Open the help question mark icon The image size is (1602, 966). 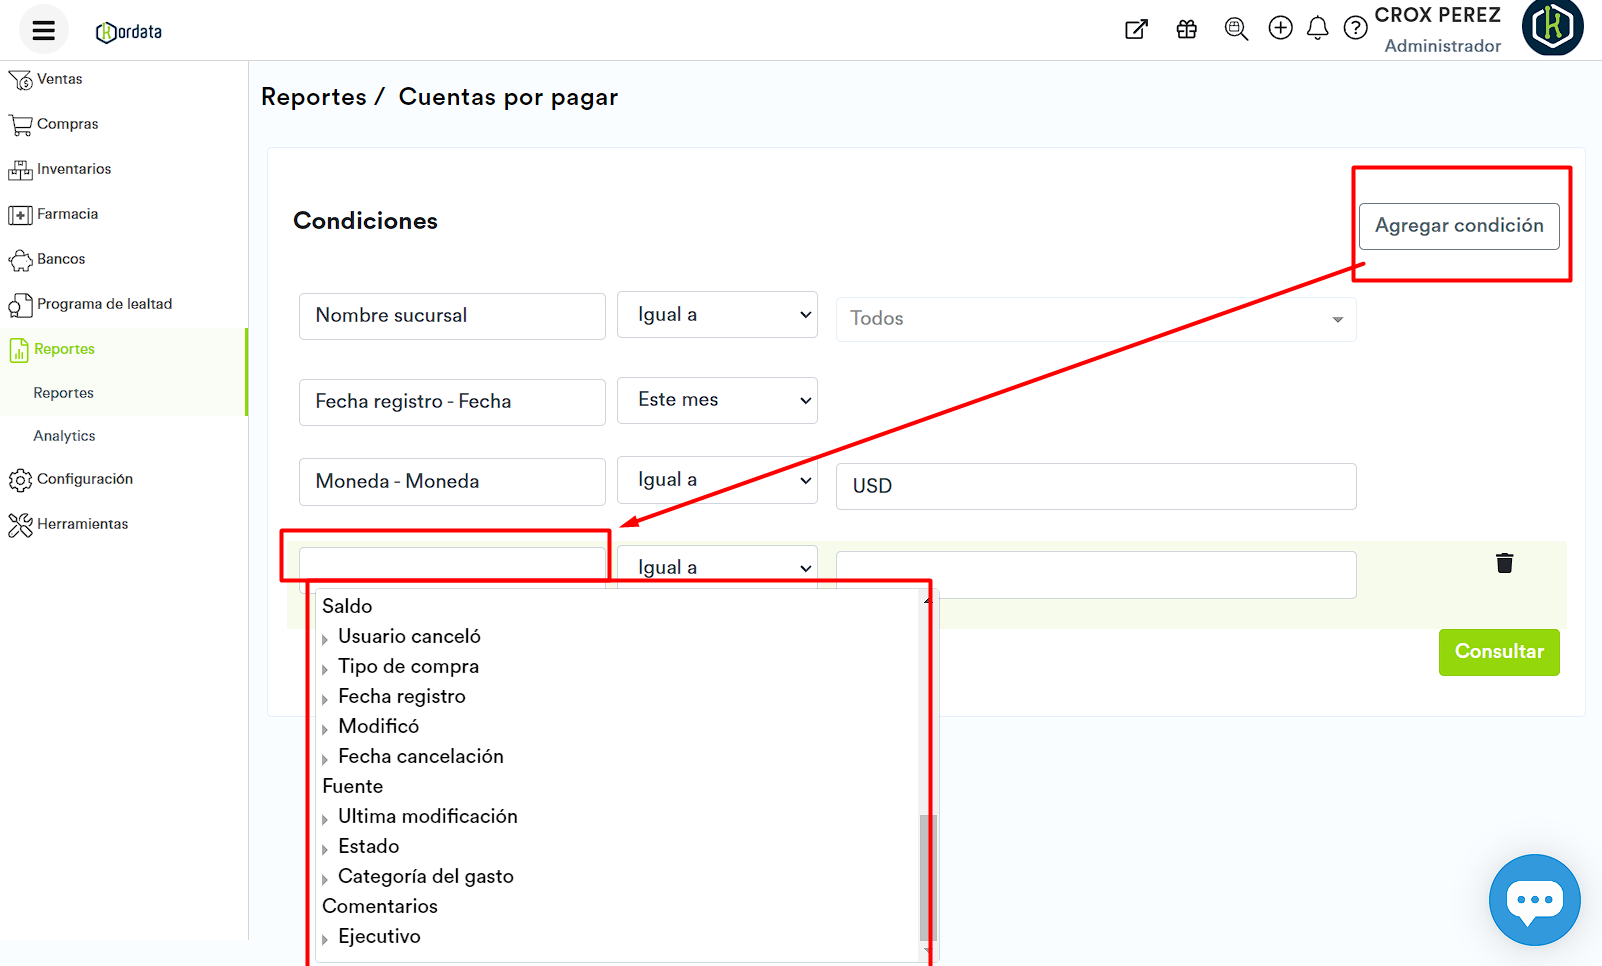click(1355, 28)
